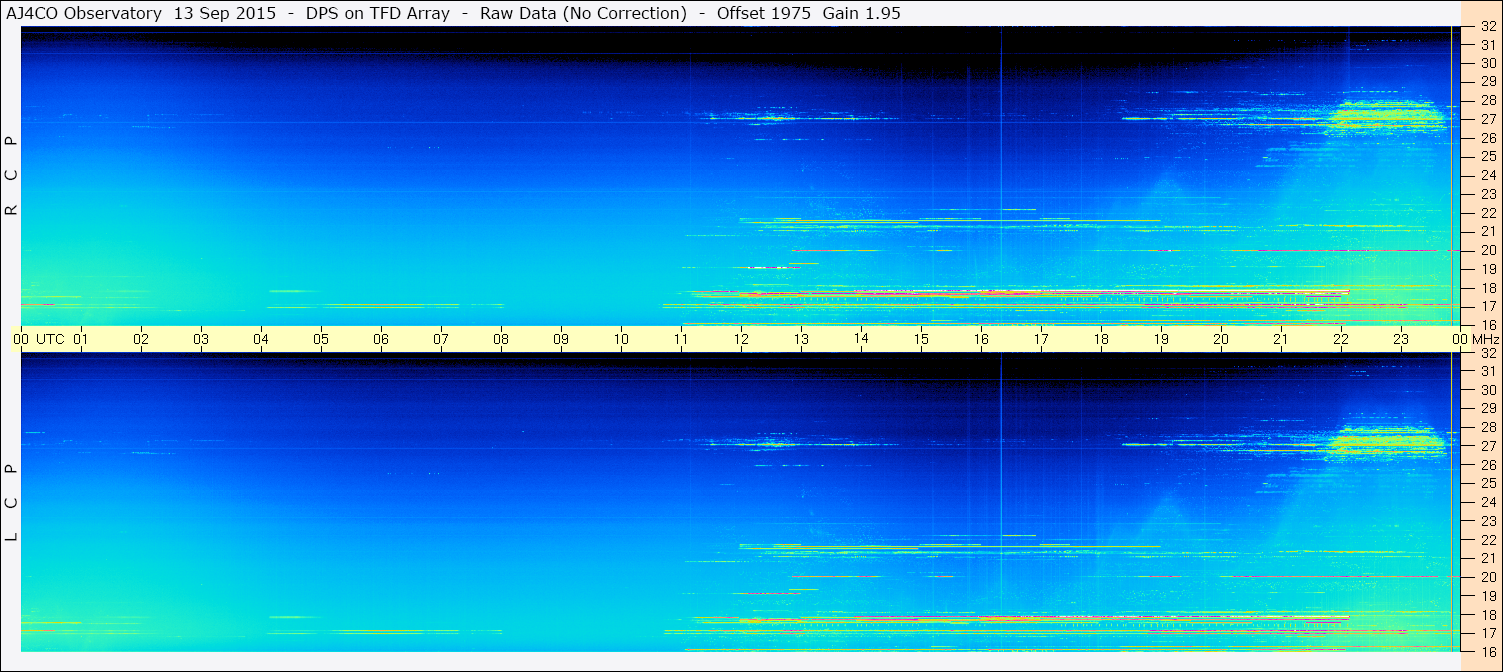Pick the 14 hour time marker
The height and width of the screenshot is (672, 1503).
(861, 339)
